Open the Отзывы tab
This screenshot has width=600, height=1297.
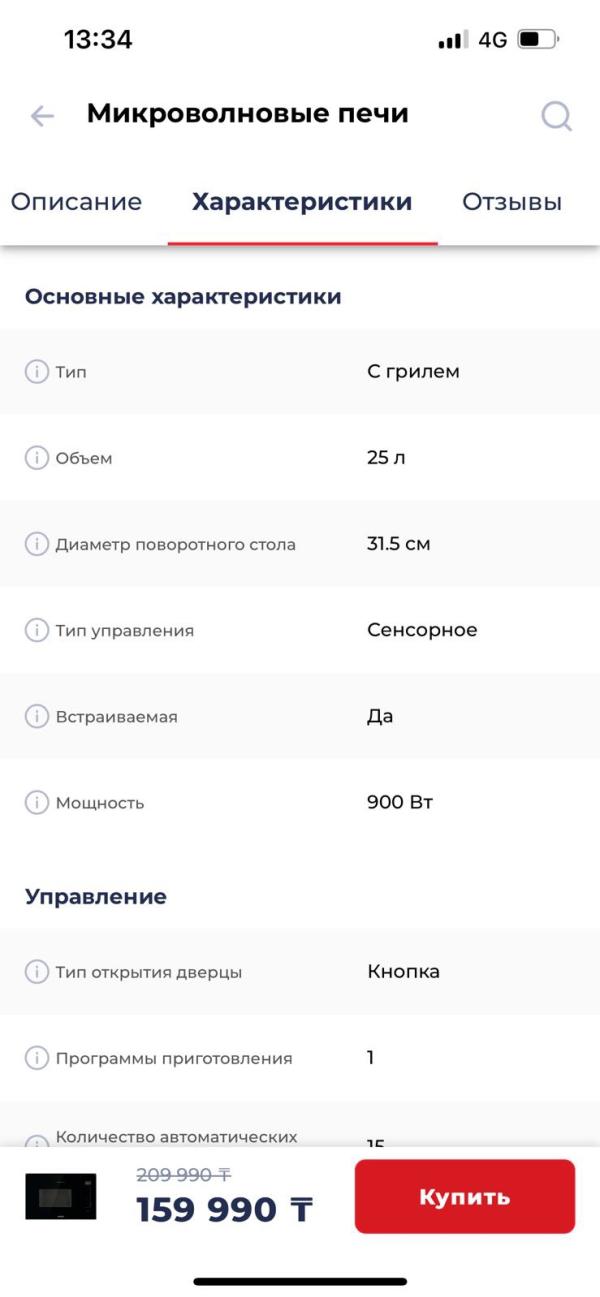click(x=512, y=202)
